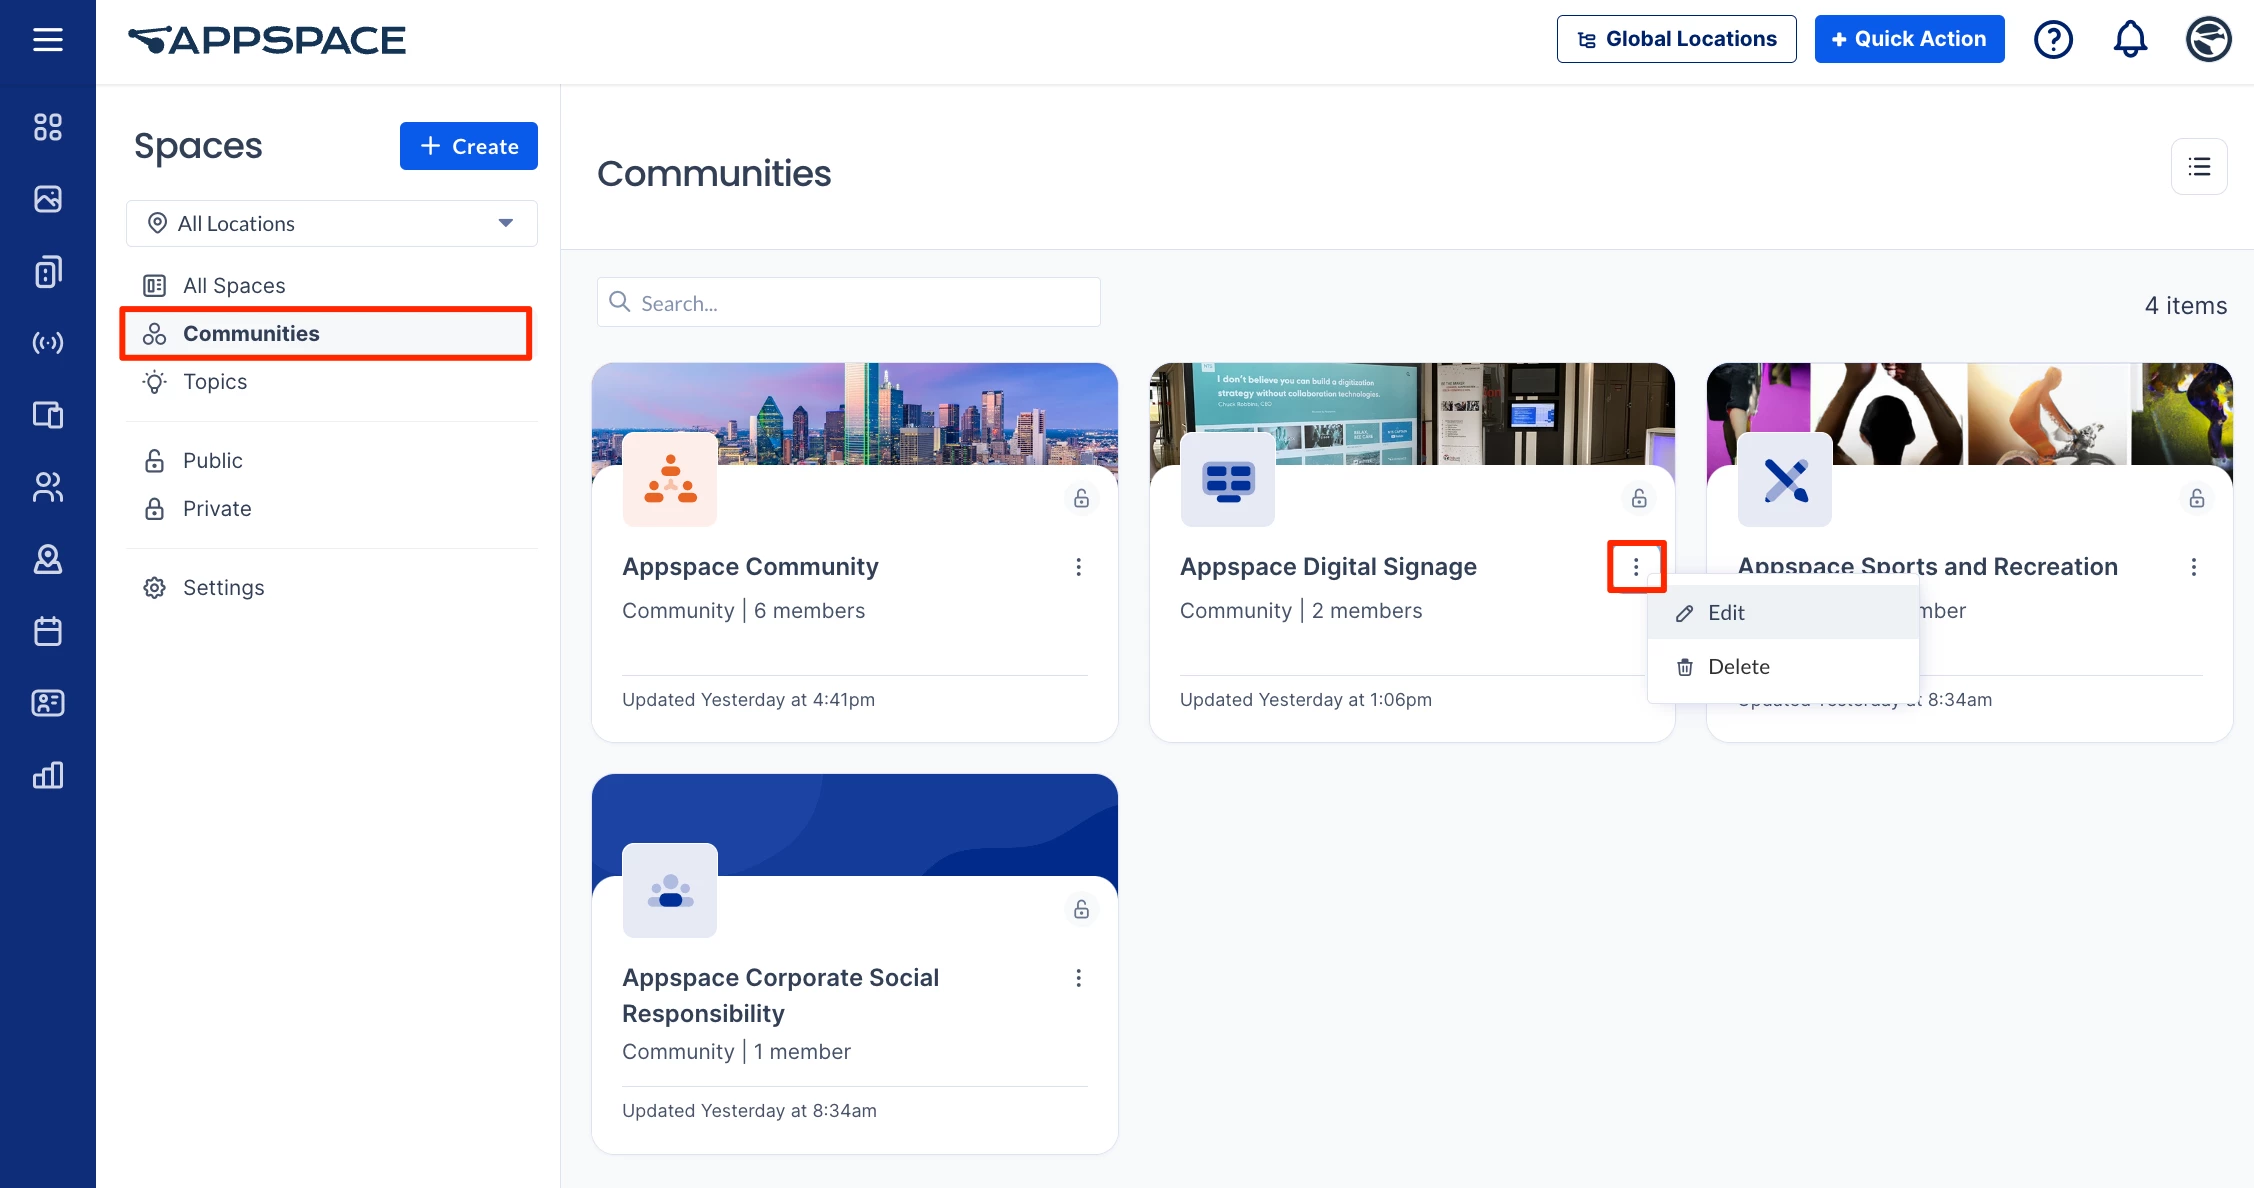Click the communities Search field
The width and height of the screenshot is (2254, 1188).
(x=850, y=303)
